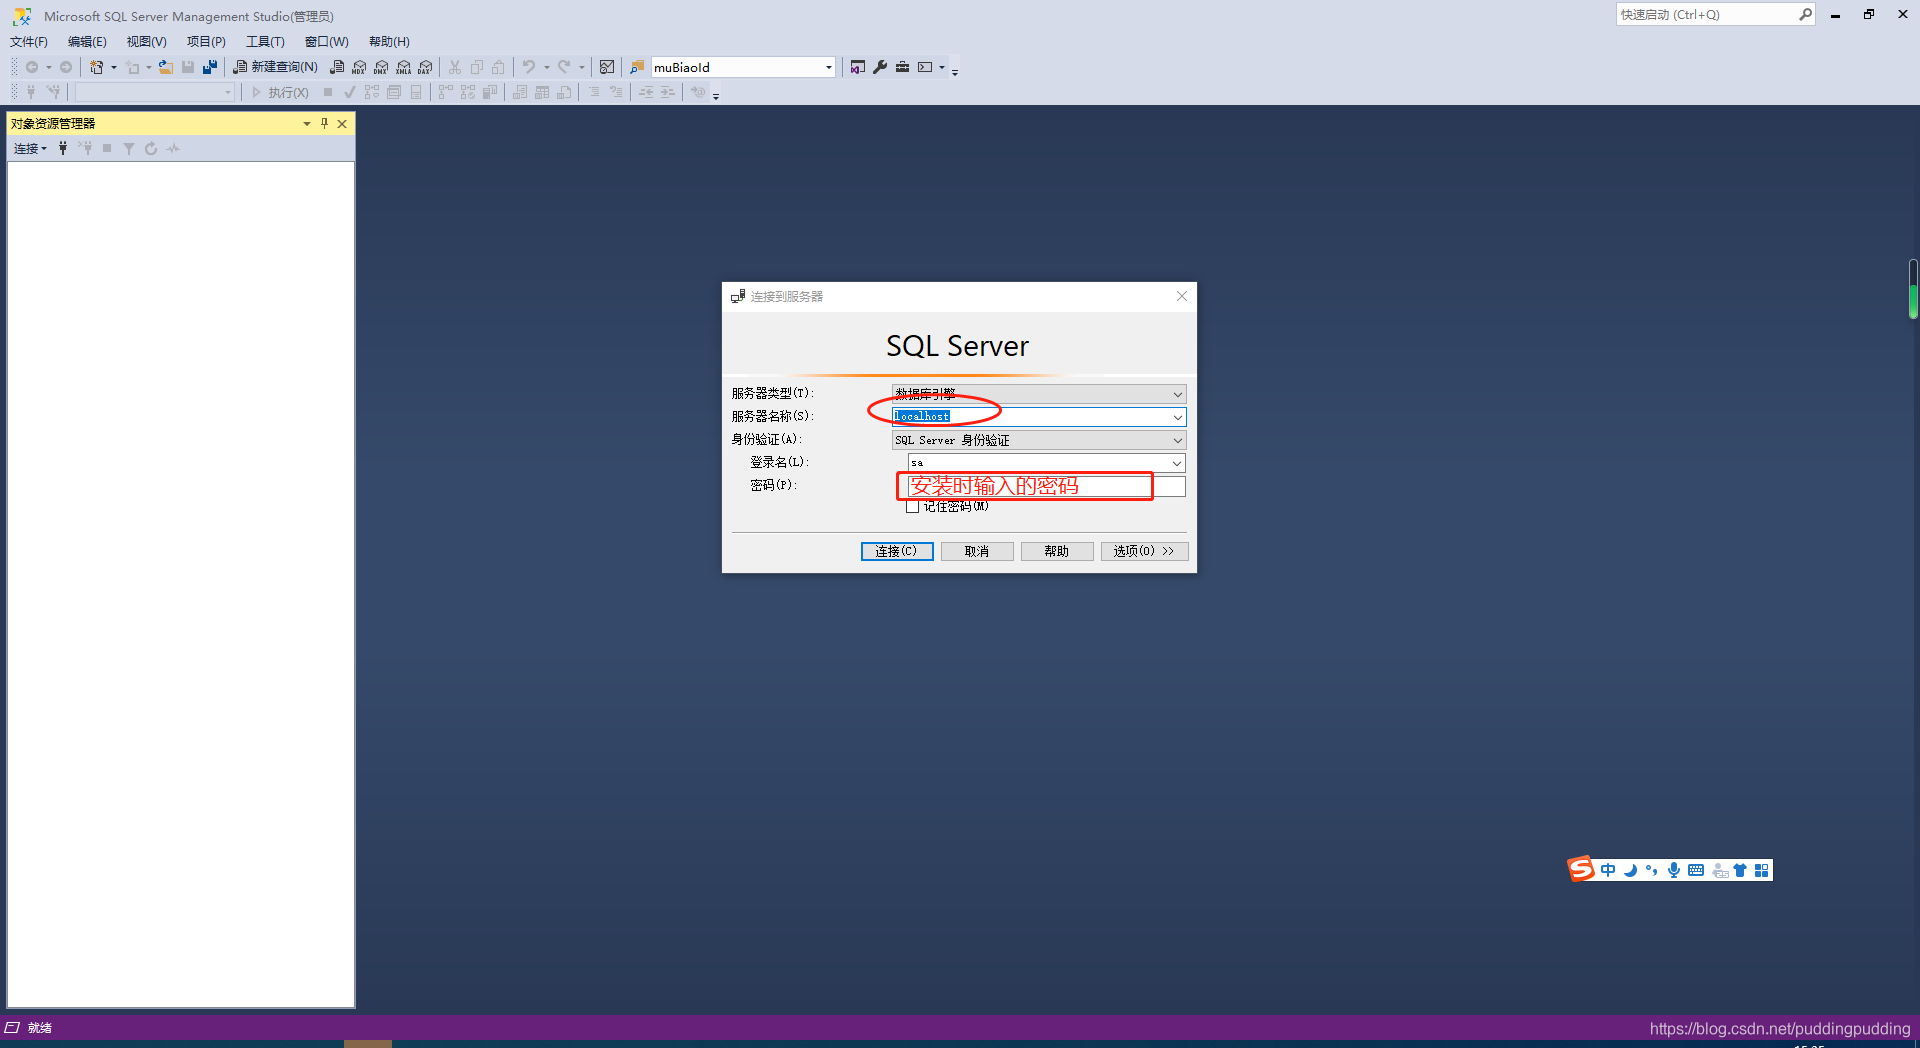Screen dimensions: 1920x1048
Task: Check the 记住密码 remember password box
Action: tap(912, 507)
